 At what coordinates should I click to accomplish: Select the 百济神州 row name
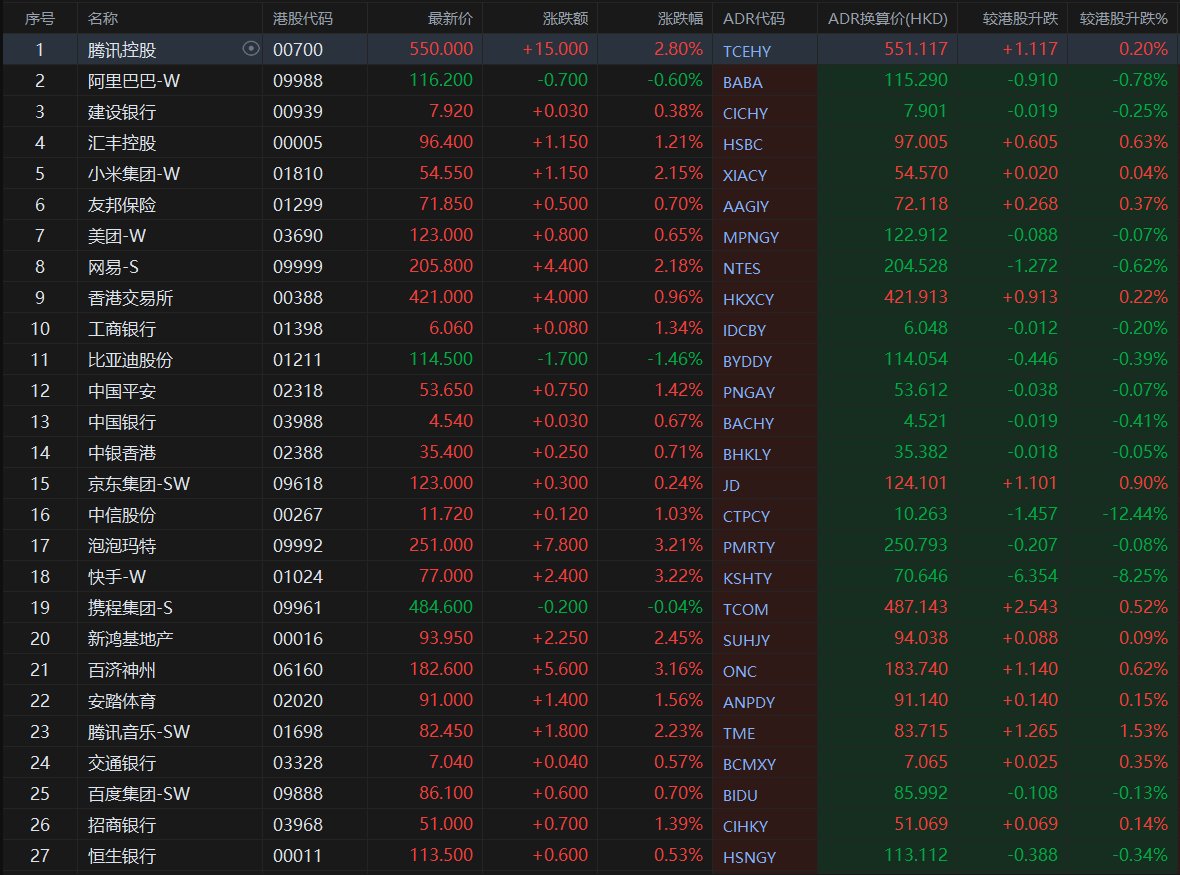(122, 670)
